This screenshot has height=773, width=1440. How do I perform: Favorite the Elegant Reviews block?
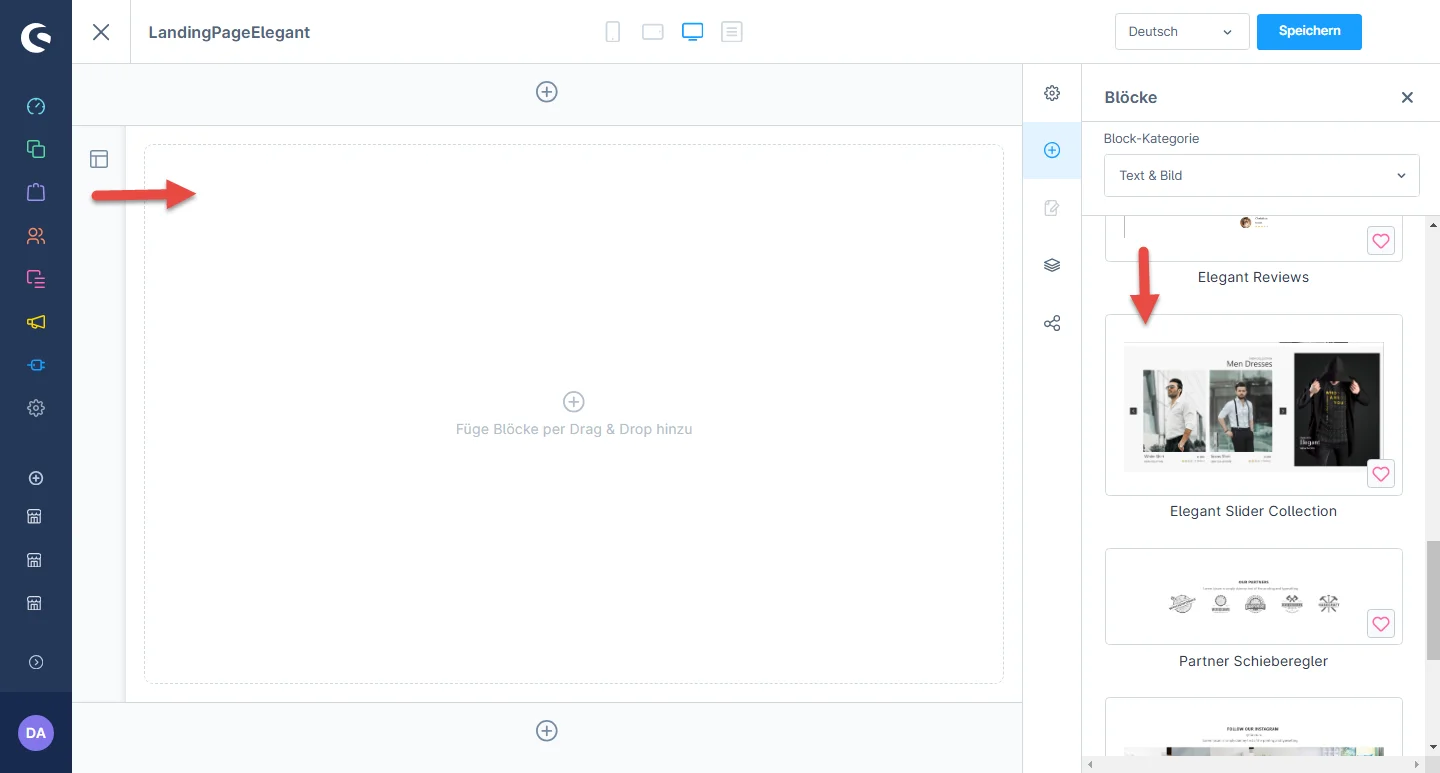coord(1380,241)
